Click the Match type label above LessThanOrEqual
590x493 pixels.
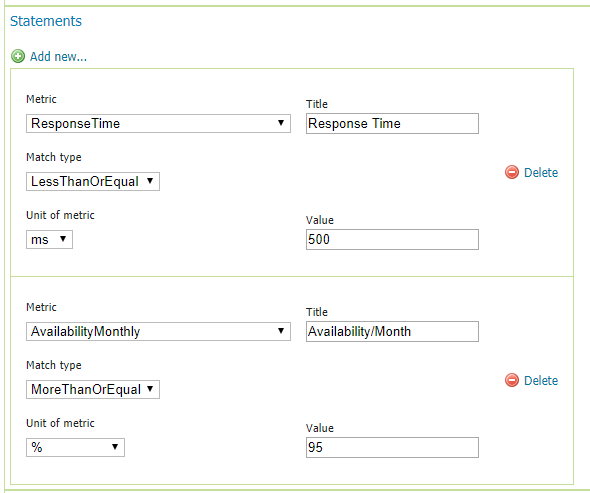coord(54,157)
